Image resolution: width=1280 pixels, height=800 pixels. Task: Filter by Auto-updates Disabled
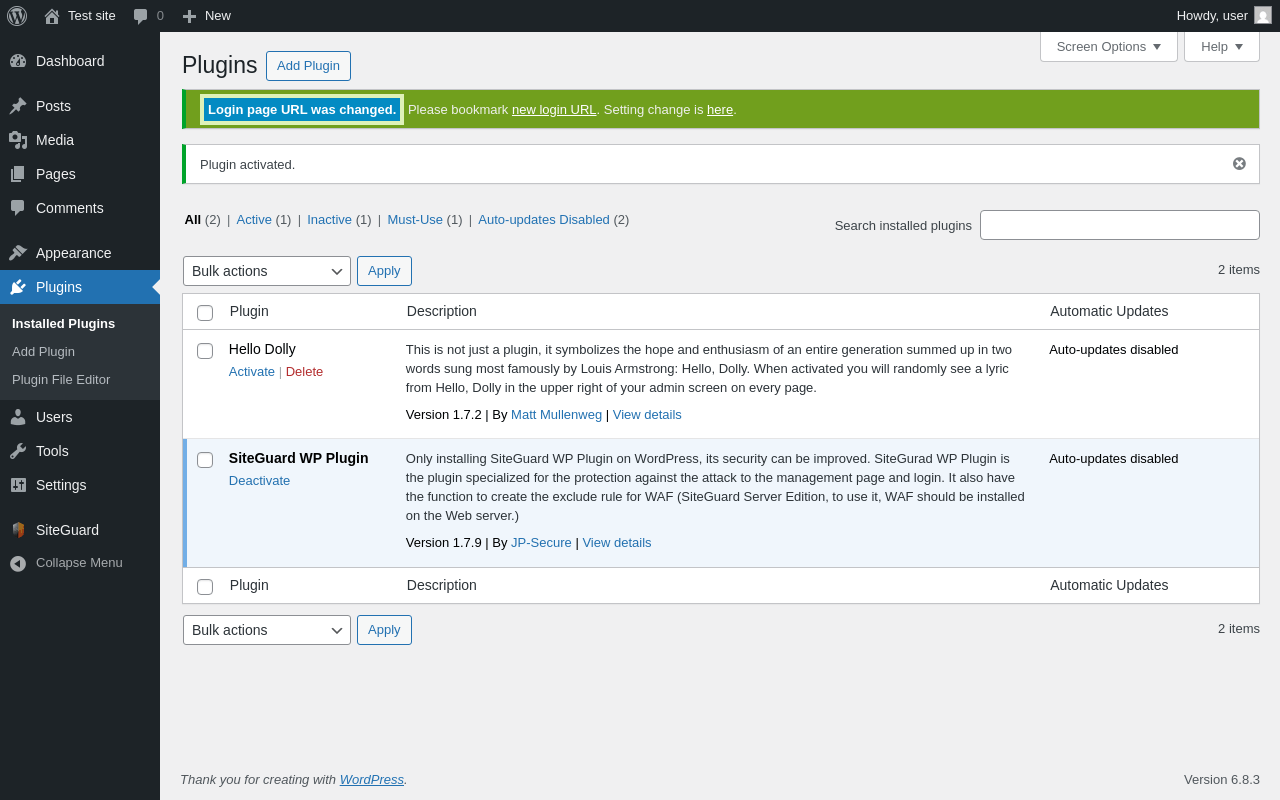pos(544,220)
